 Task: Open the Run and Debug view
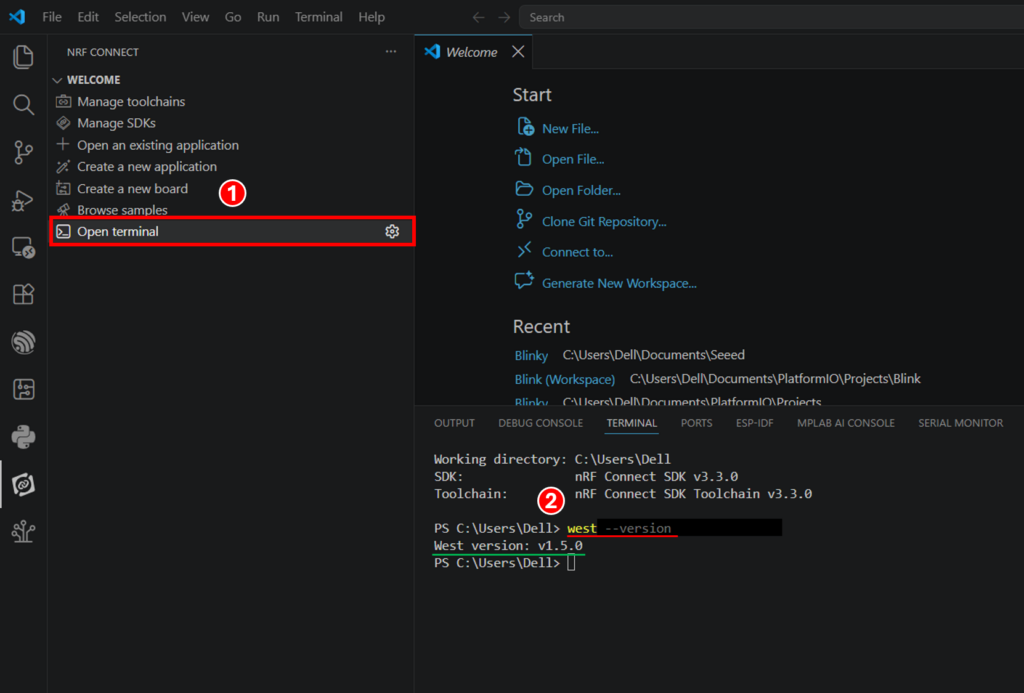pyautogui.click(x=24, y=200)
